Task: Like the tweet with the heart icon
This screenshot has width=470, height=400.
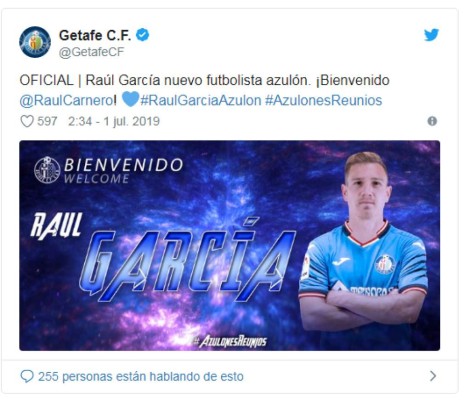Action: click(27, 121)
